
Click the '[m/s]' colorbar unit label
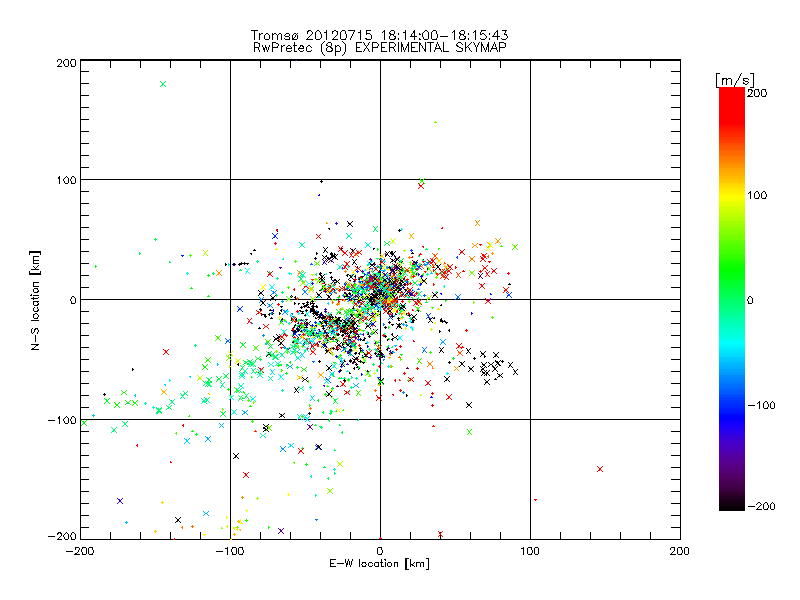(735, 80)
